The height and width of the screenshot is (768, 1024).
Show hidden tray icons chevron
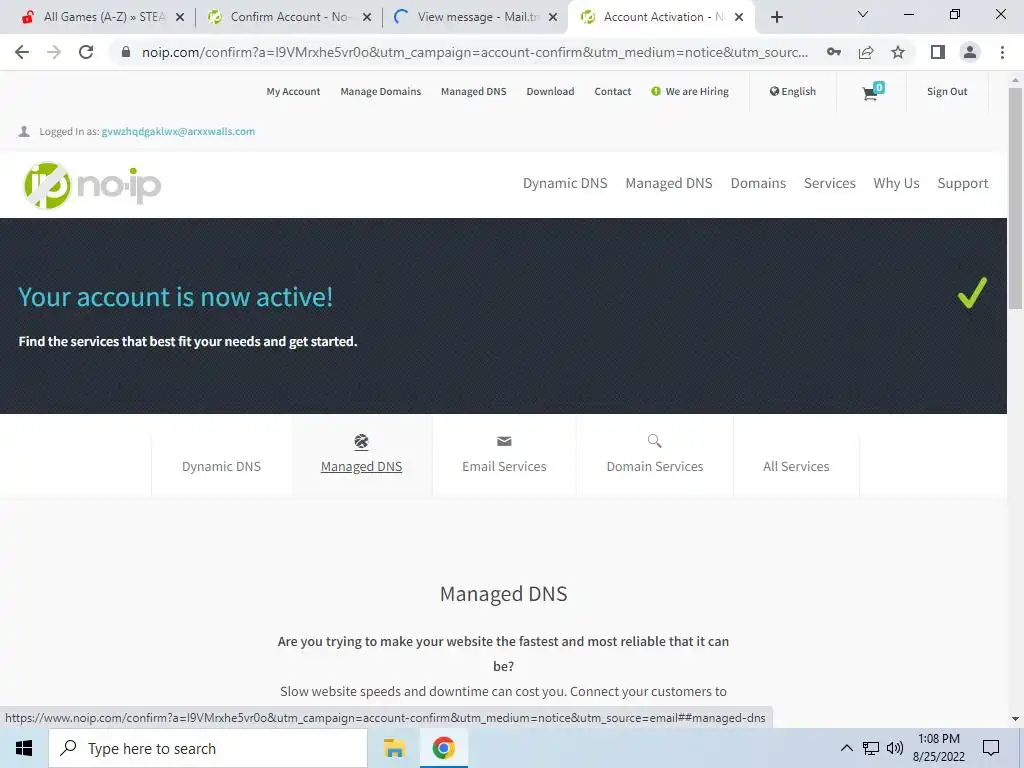point(846,748)
